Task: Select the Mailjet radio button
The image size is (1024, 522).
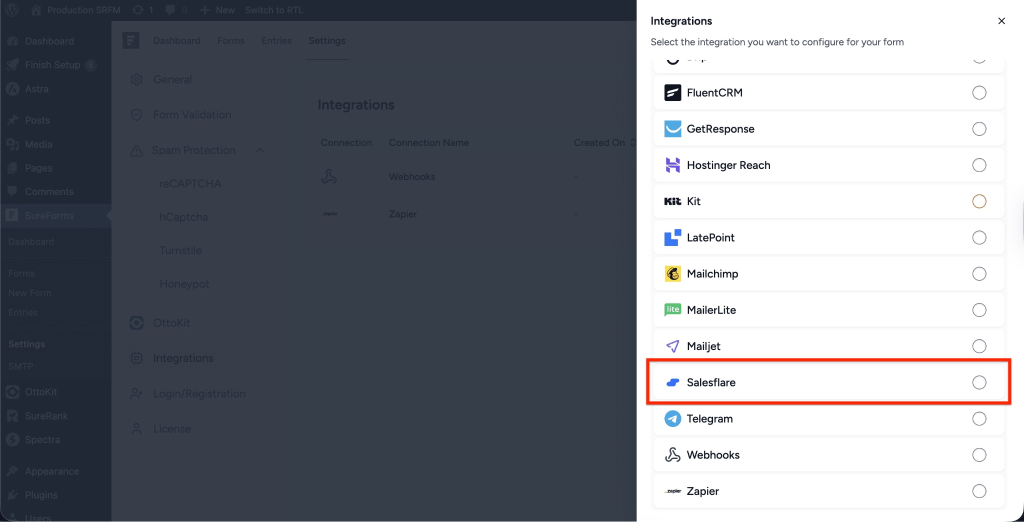Action: [979, 346]
